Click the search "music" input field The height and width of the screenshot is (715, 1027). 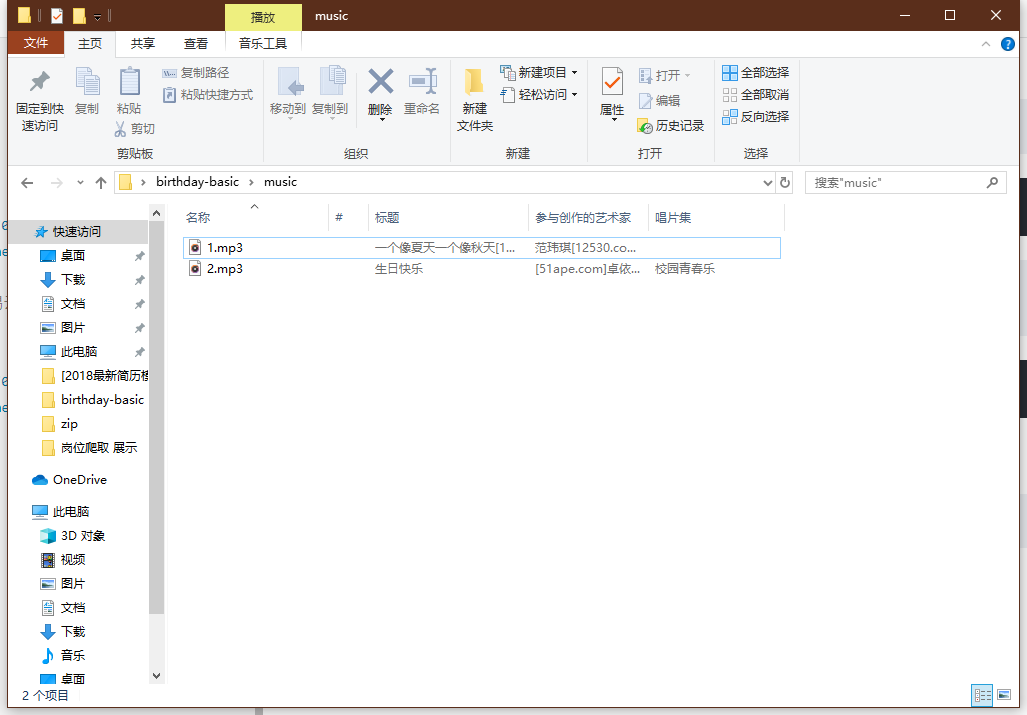[x=895, y=183]
